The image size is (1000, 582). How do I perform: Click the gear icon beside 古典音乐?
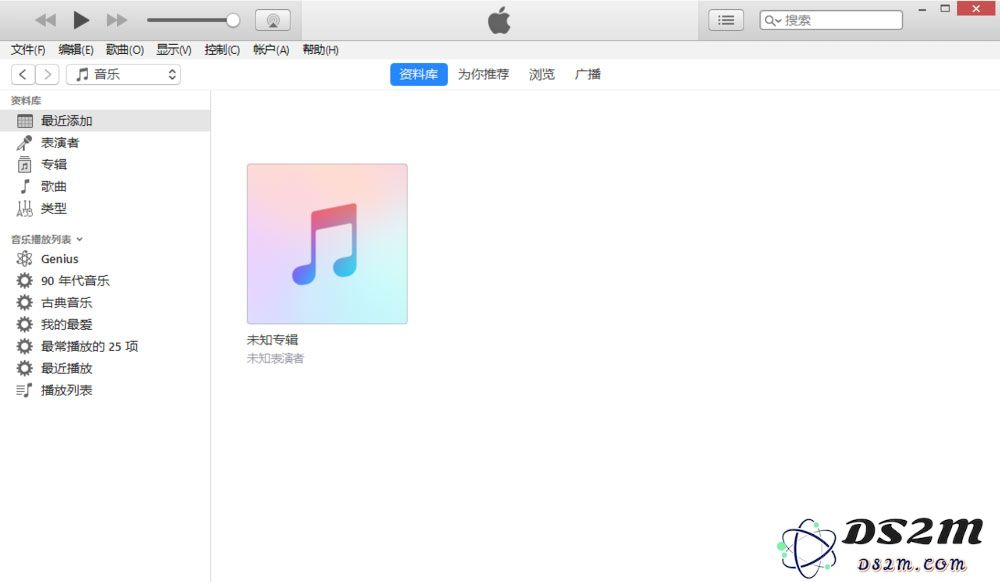[24, 302]
